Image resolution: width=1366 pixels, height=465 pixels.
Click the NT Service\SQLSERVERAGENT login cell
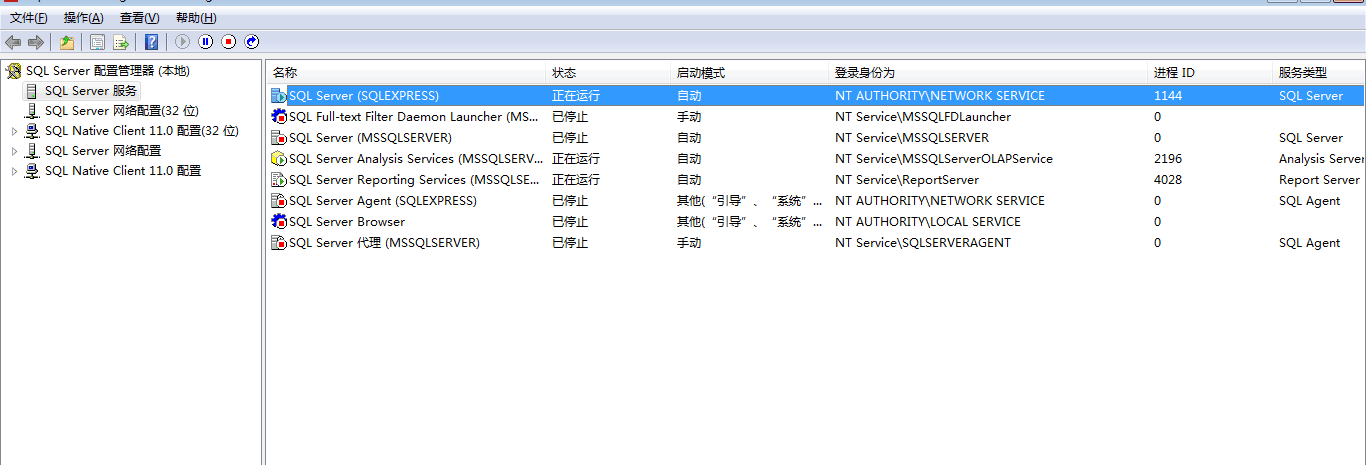pyautogui.click(x=923, y=243)
